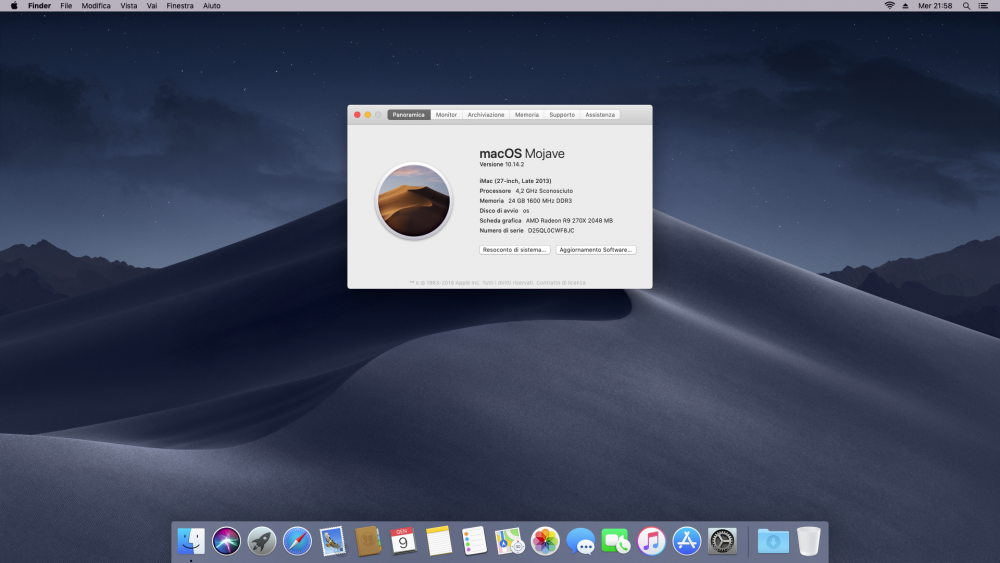The width and height of the screenshot is (1000, 563).
Task: Click the clock showing Mer 21:58
Action: click(935, 6)
